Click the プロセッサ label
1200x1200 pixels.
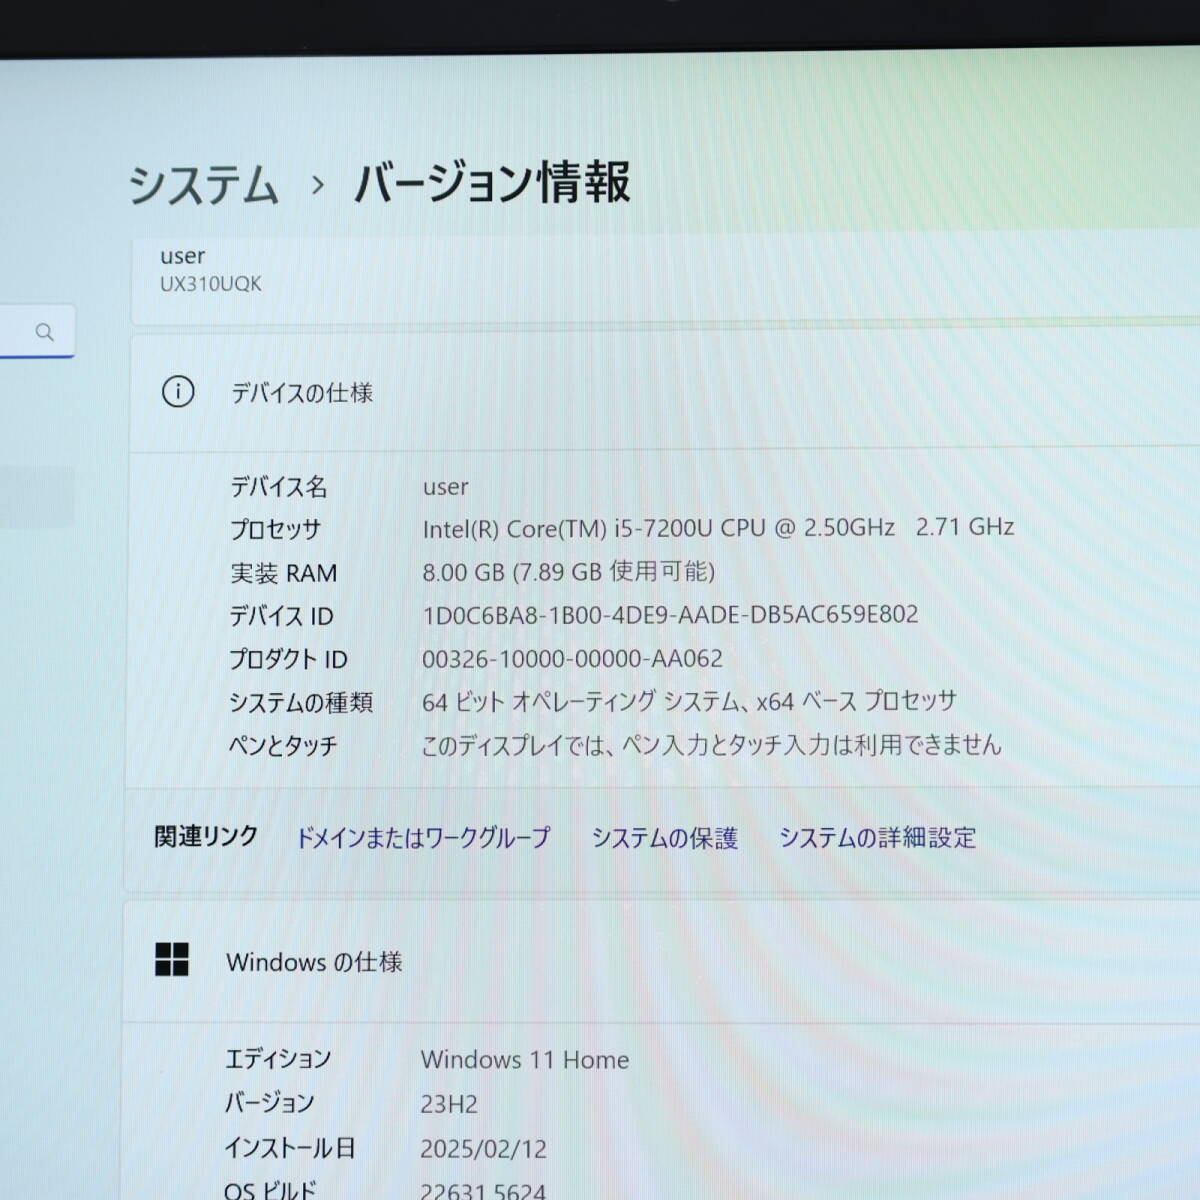275,530
